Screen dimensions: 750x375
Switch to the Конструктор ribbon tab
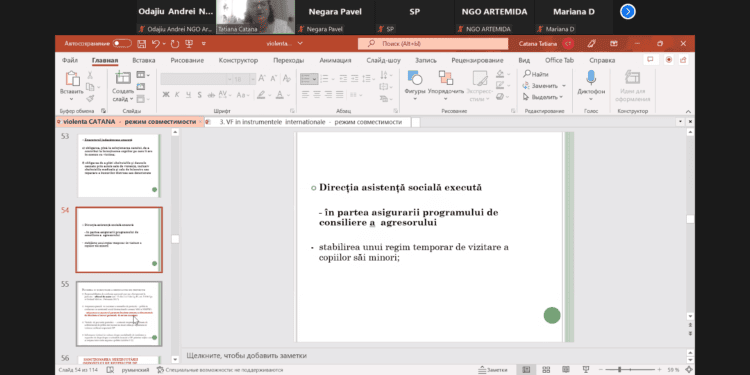click(238, 60)
